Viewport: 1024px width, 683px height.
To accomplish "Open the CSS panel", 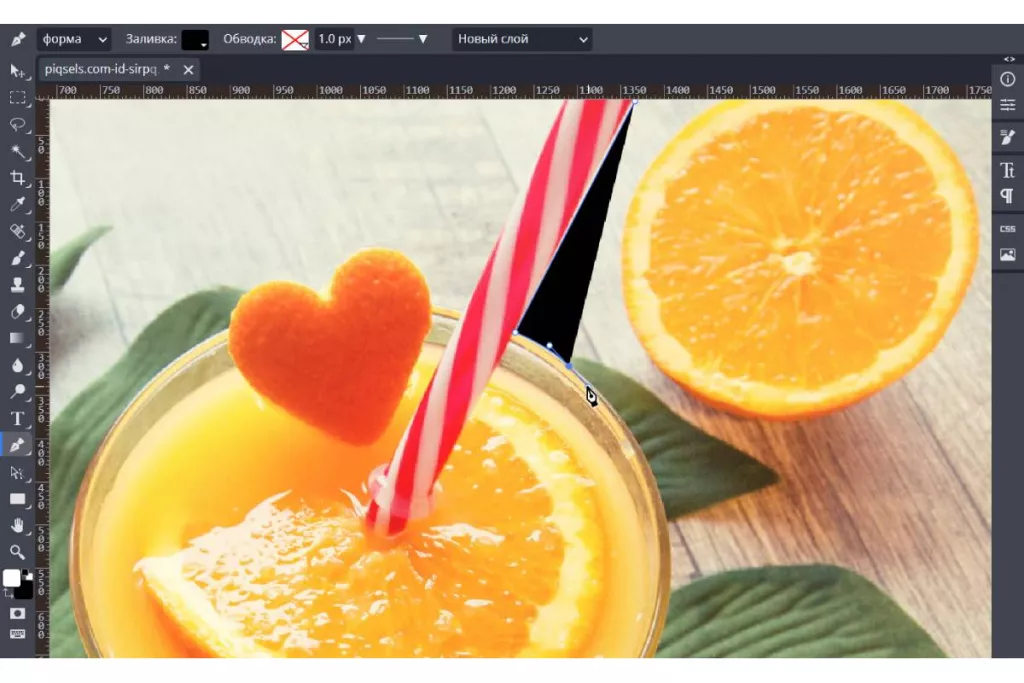I will click(x=1008, y=229).
